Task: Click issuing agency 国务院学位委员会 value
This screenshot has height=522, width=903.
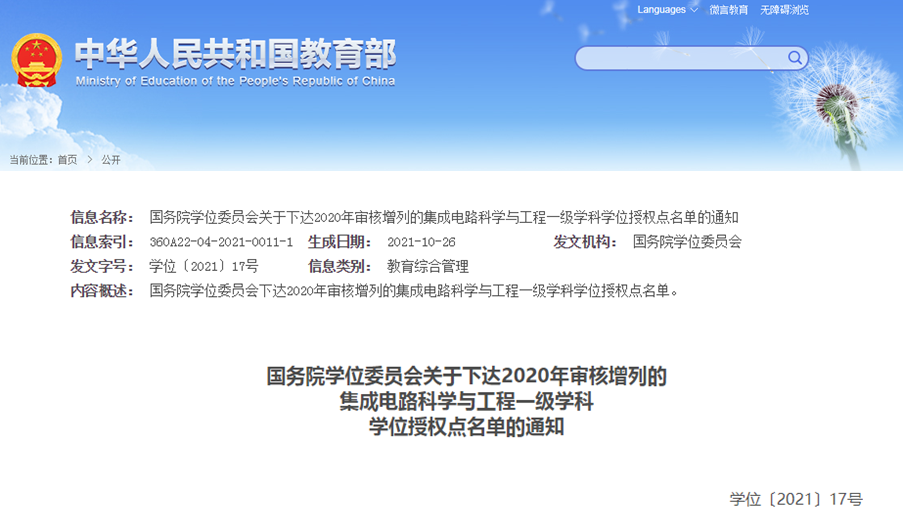Action: point(687,241)
